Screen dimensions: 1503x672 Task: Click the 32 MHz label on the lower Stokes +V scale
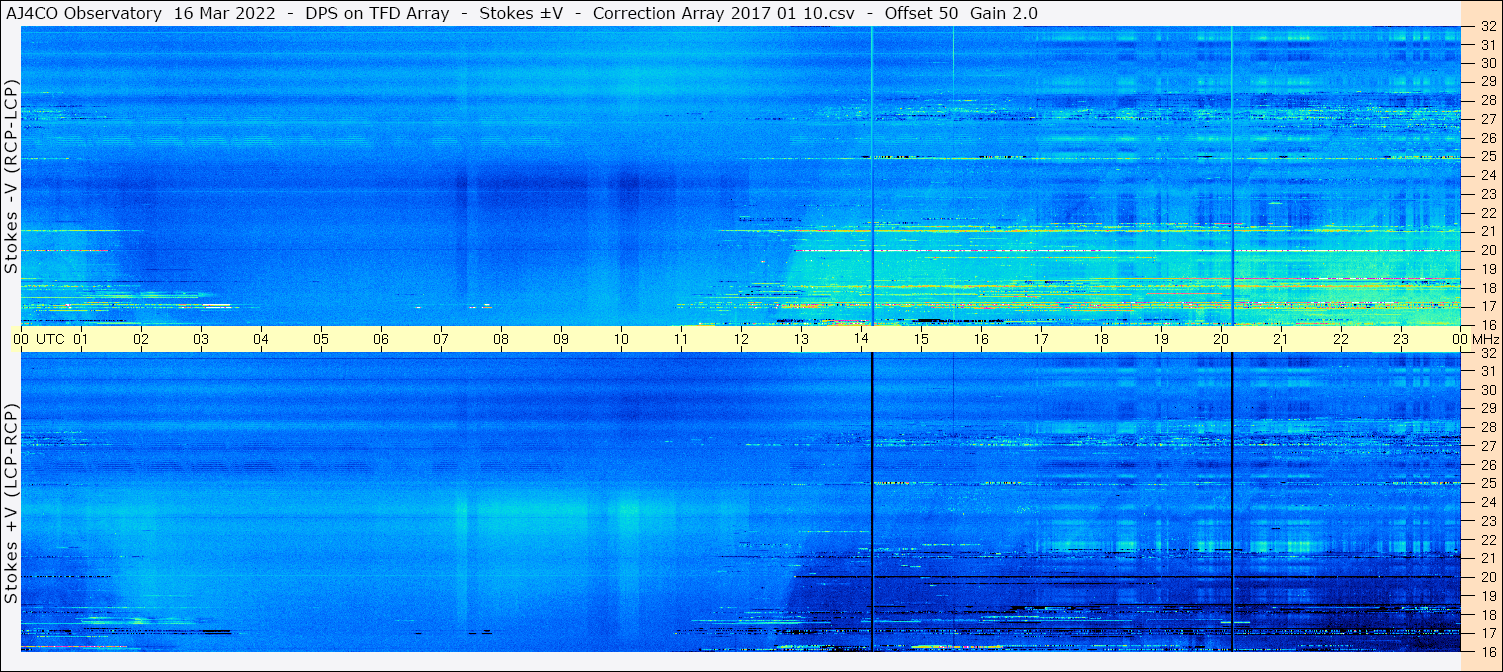pos(1488,353)
